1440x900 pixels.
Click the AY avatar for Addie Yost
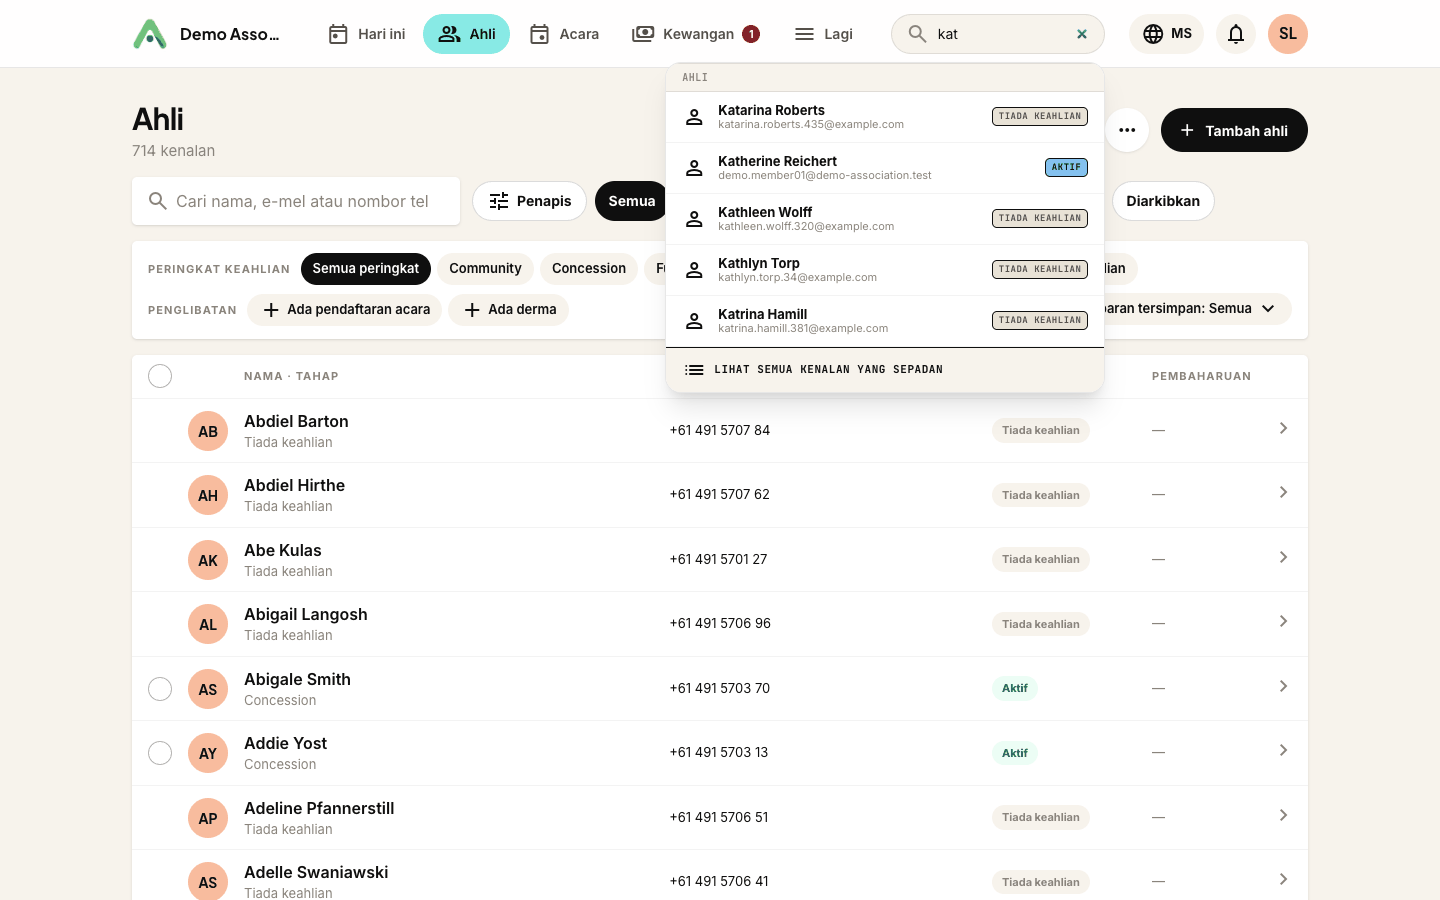click(x=208, y=753)
